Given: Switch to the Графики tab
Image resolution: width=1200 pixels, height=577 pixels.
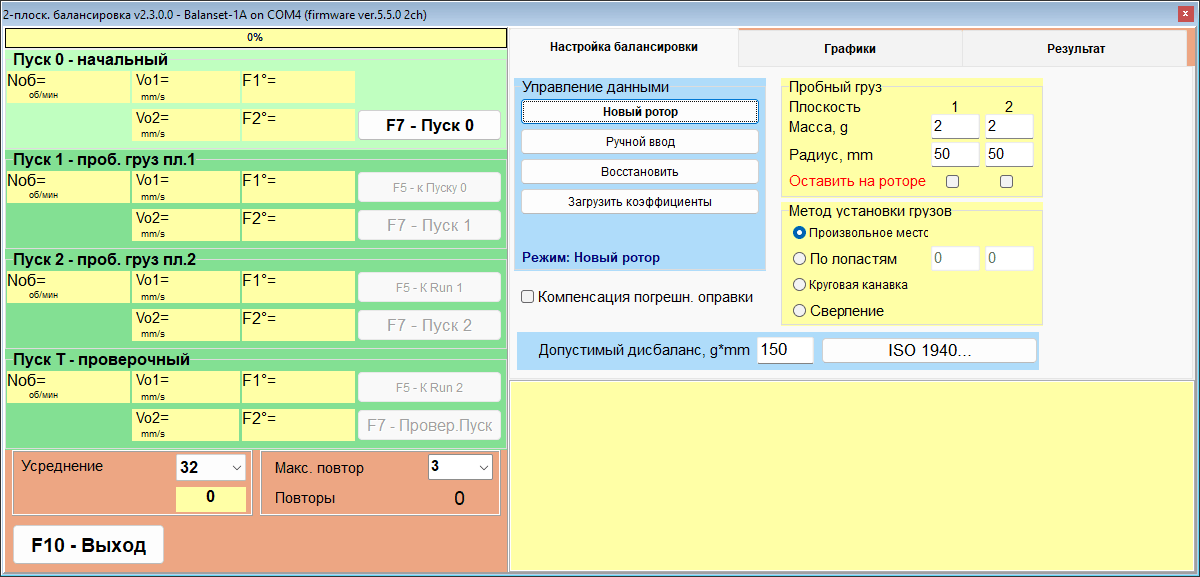Looking at the screenshot, I should [850, 48].
